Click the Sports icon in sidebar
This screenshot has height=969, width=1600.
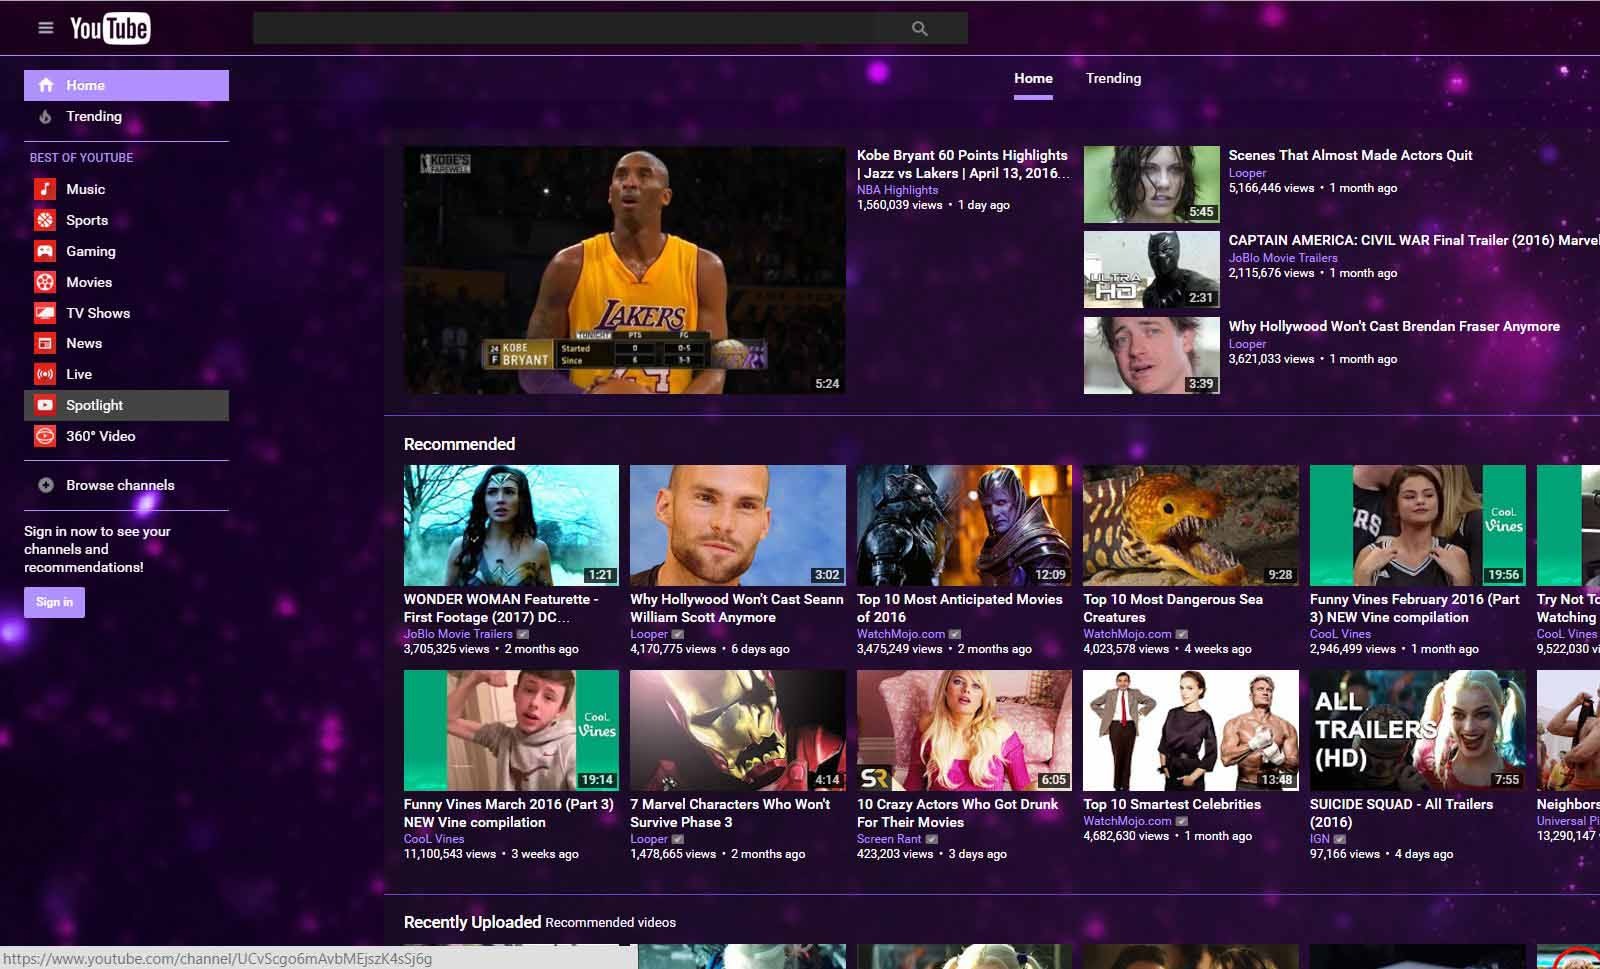click(45, 220)
